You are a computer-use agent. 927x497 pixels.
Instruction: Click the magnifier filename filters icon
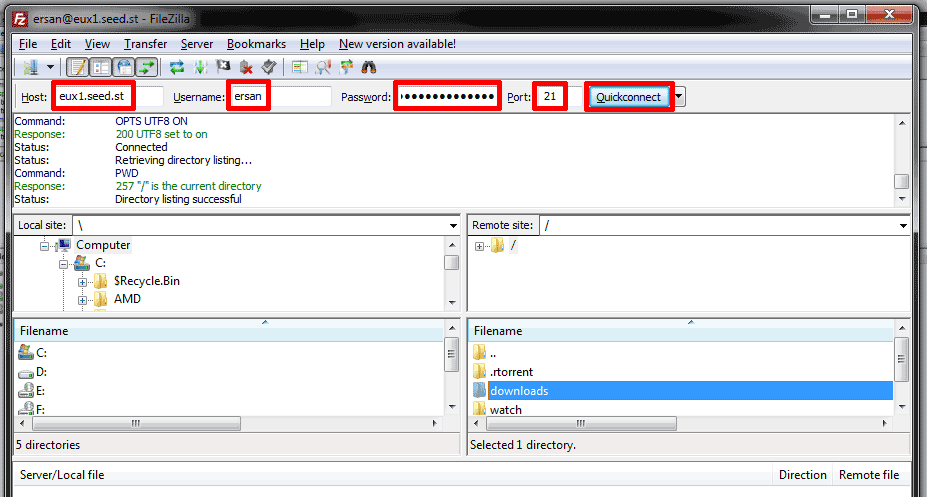tap(323, 67)
